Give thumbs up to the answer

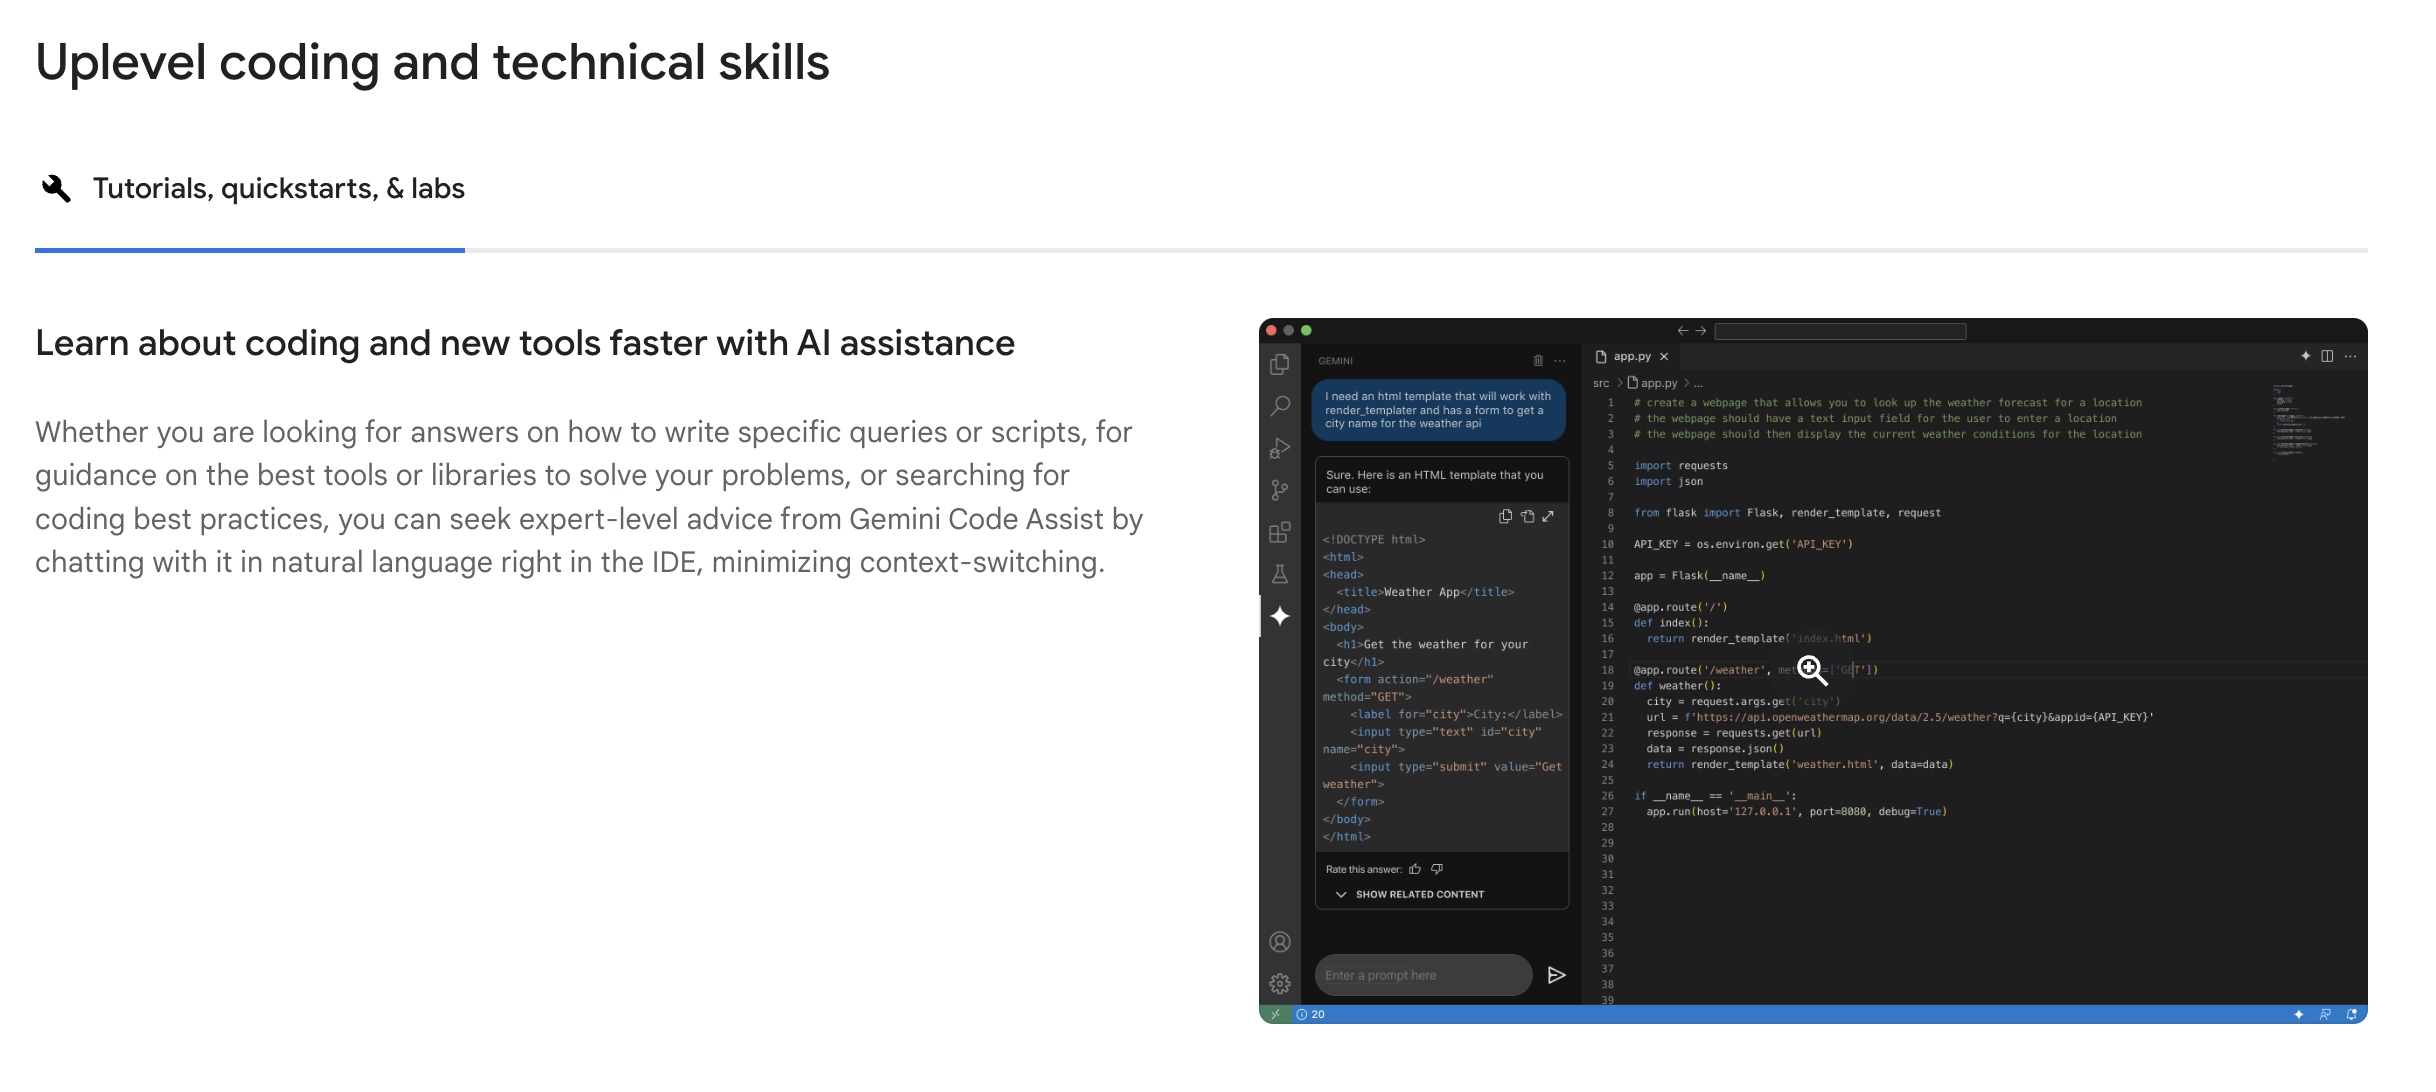pos(1415,869)
